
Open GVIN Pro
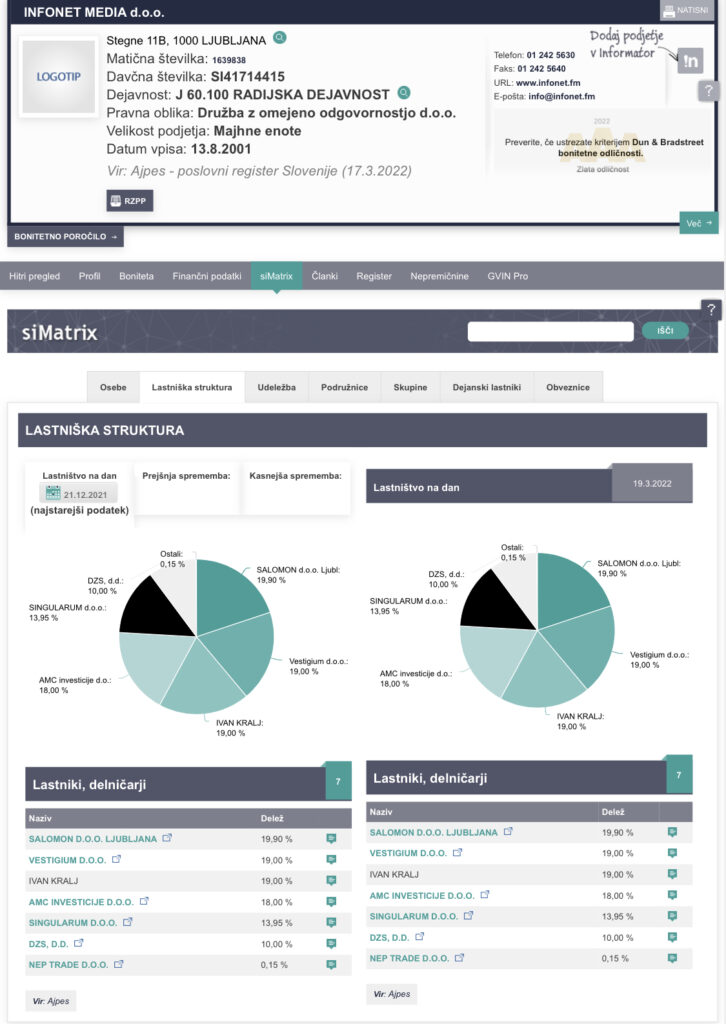tap(507, 276)
